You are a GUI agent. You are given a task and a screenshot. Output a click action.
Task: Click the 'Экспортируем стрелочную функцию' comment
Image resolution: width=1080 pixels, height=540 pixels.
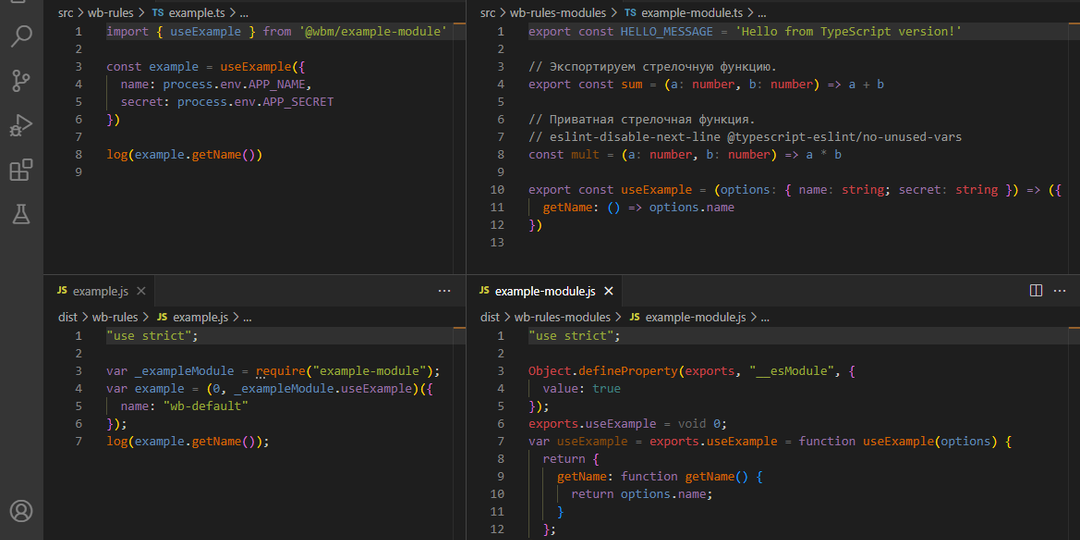653,67
